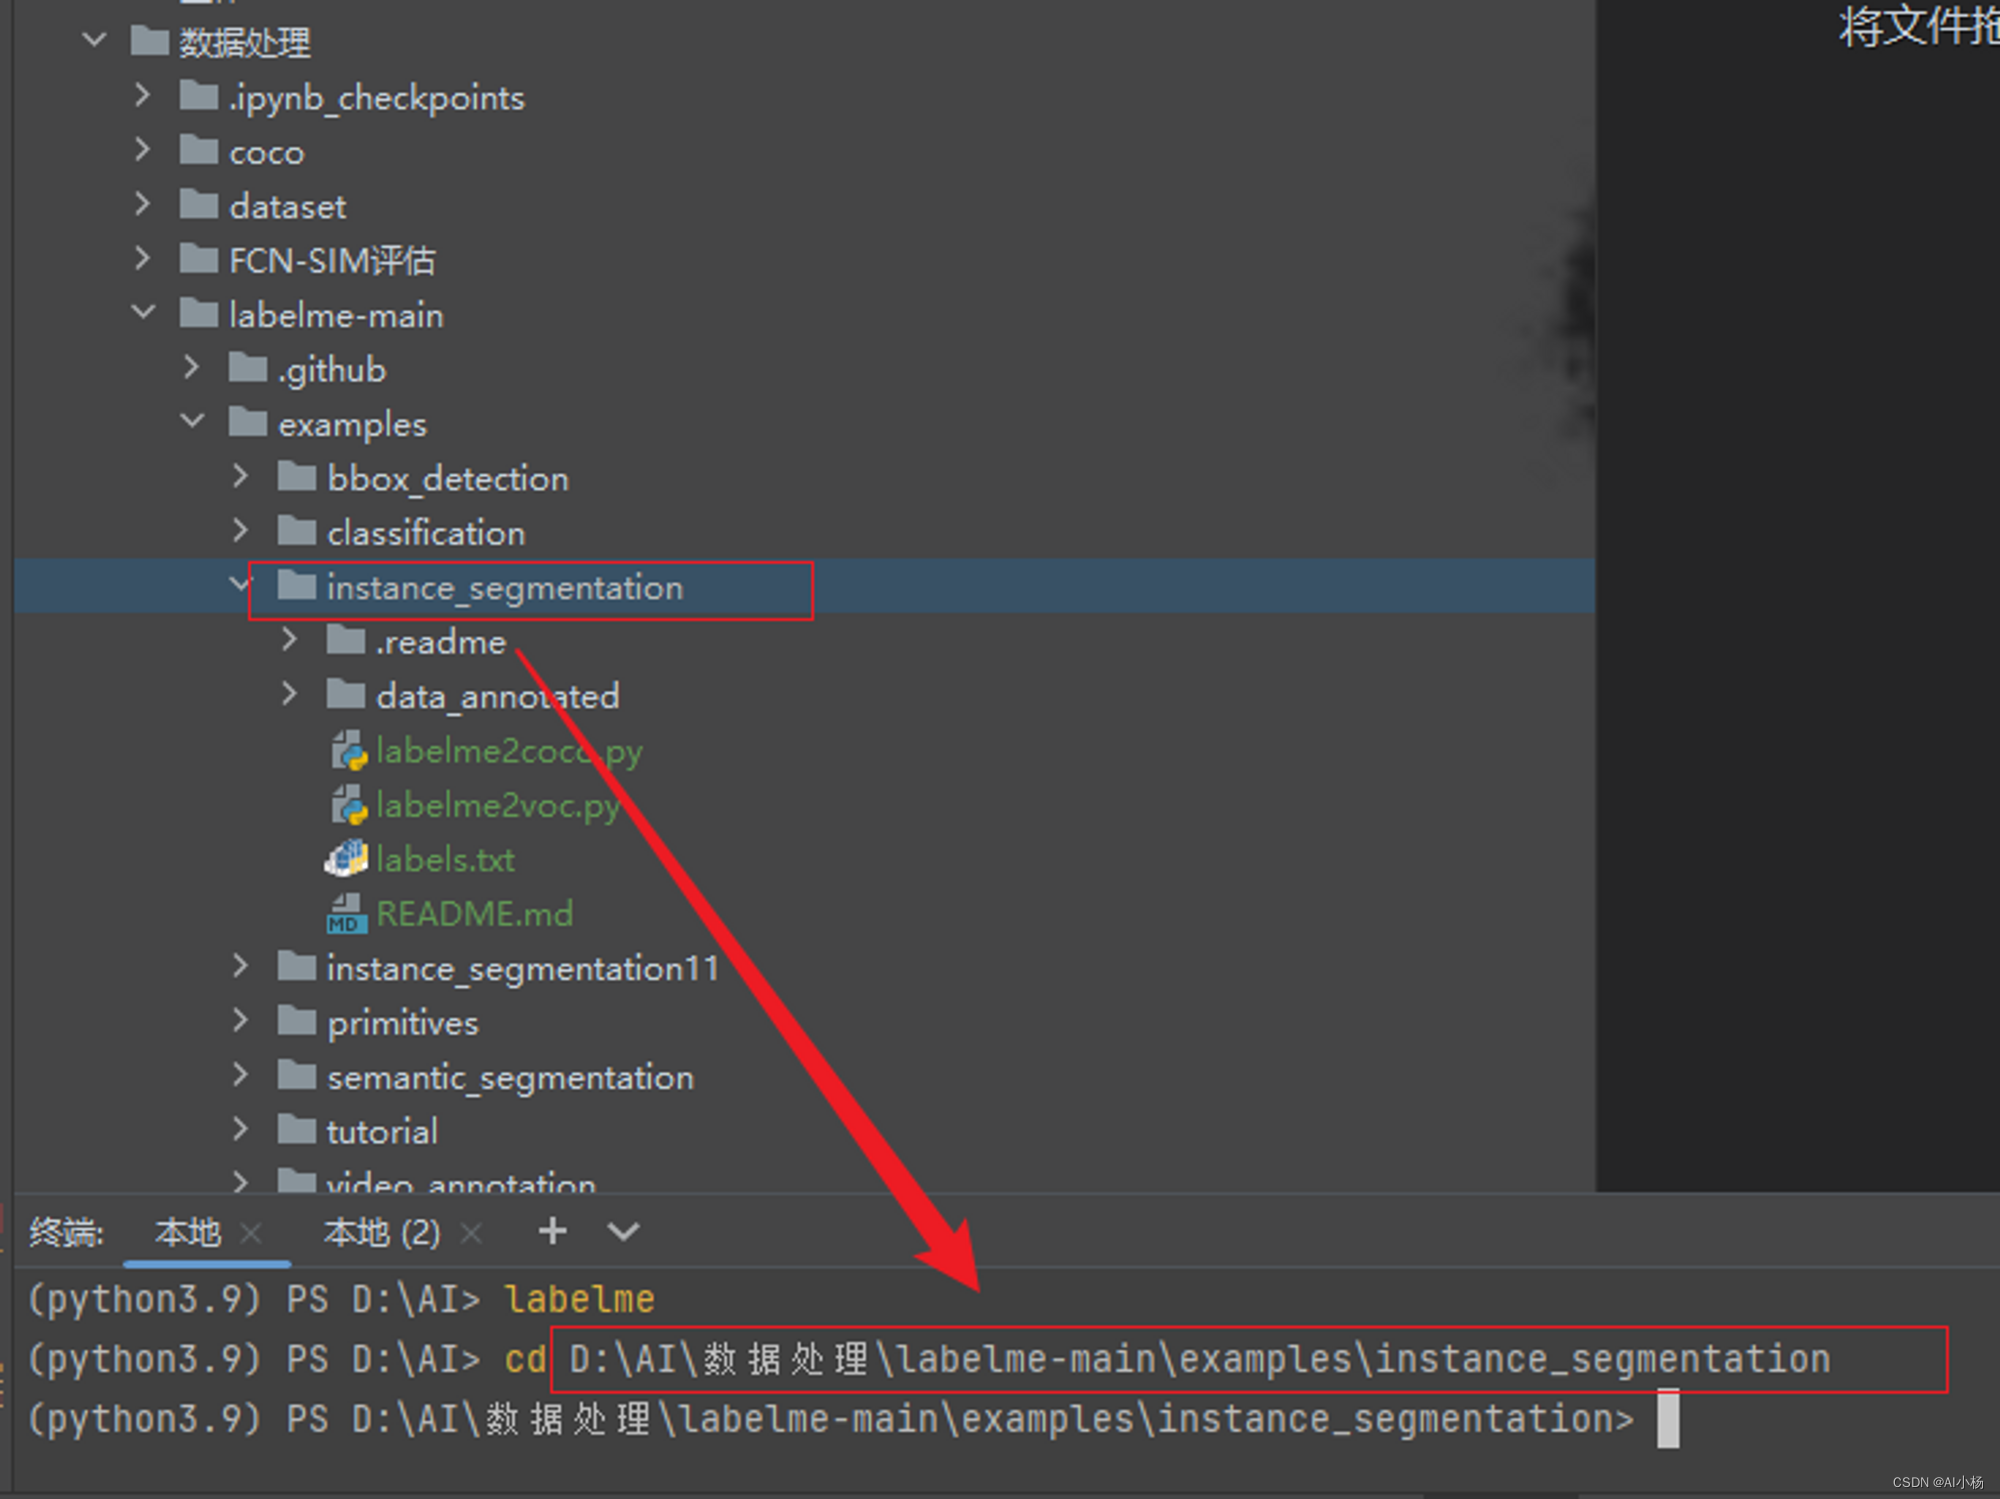Image resolution: width=2000 pixels, height=1499 pixels.
Task: Expand the FCN-SIM评估 folder
Action: click(142, 258)
